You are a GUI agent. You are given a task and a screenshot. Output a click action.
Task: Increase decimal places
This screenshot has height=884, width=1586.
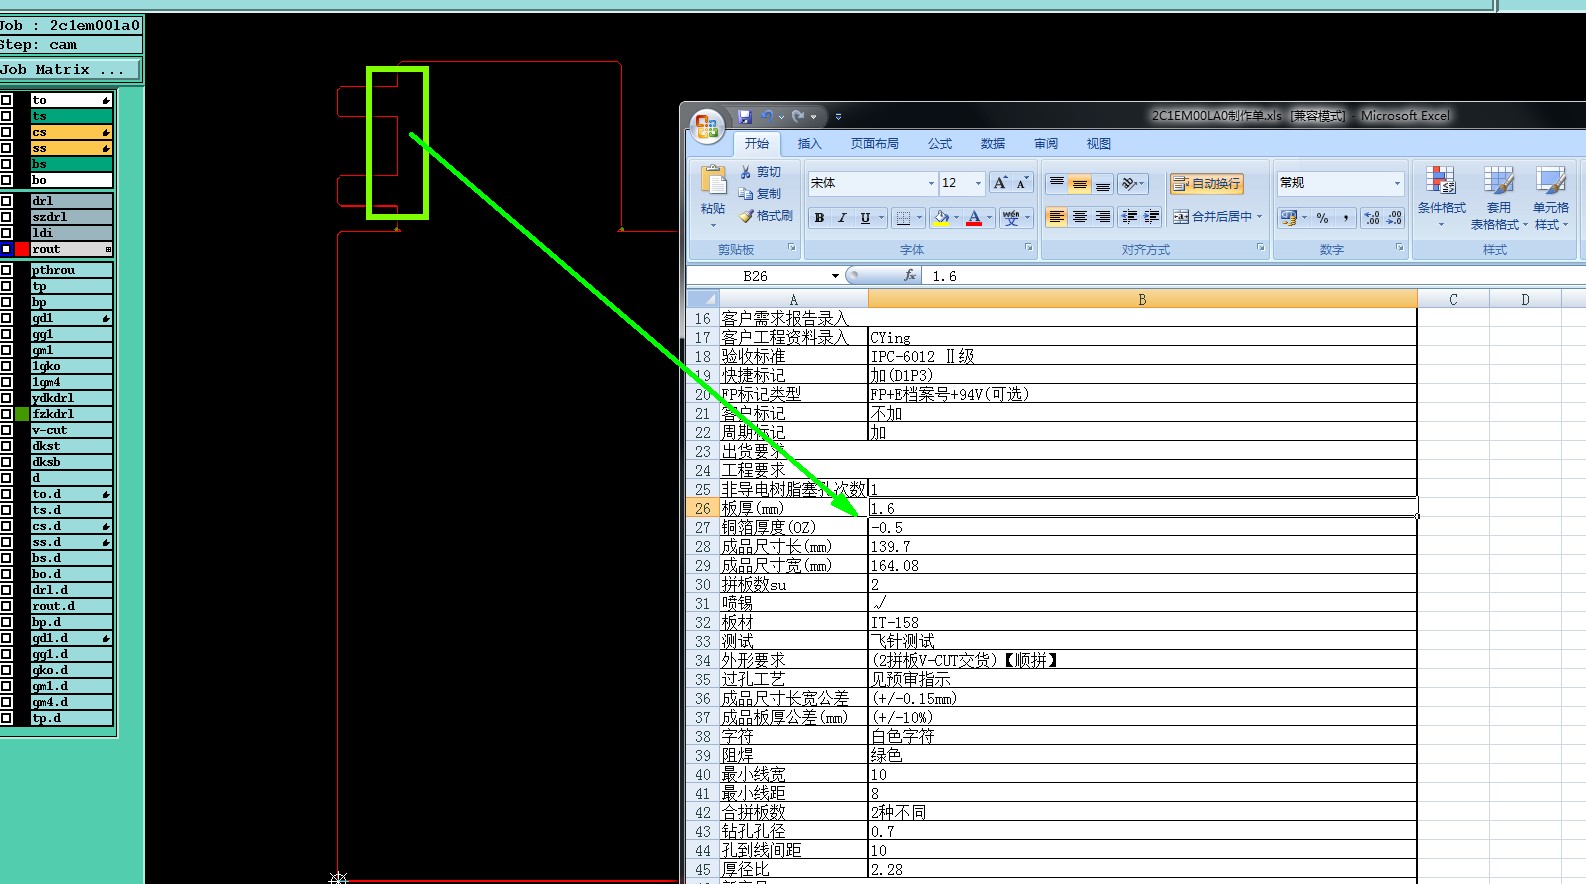click(1372, 217)
